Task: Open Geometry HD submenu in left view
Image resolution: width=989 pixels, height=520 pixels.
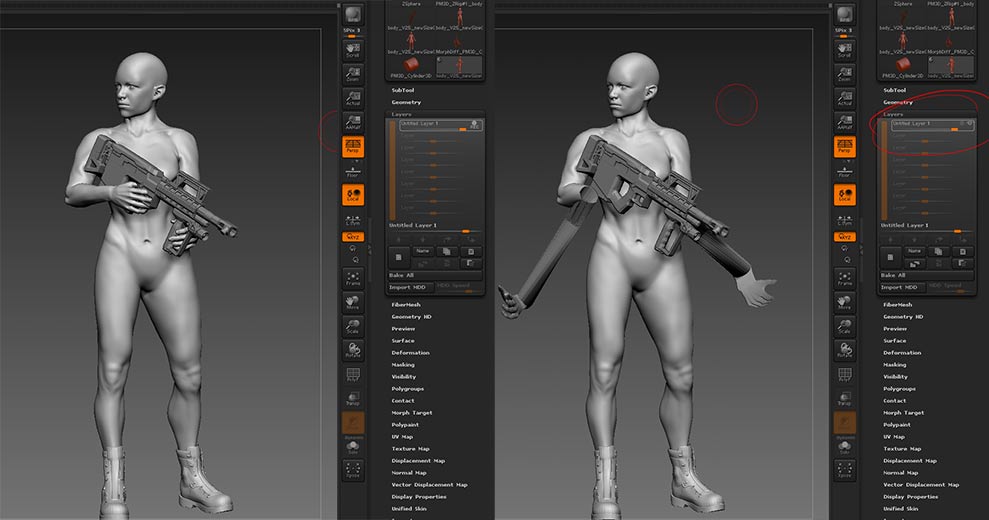Action: pyautogui.click(x=411, y=317)
